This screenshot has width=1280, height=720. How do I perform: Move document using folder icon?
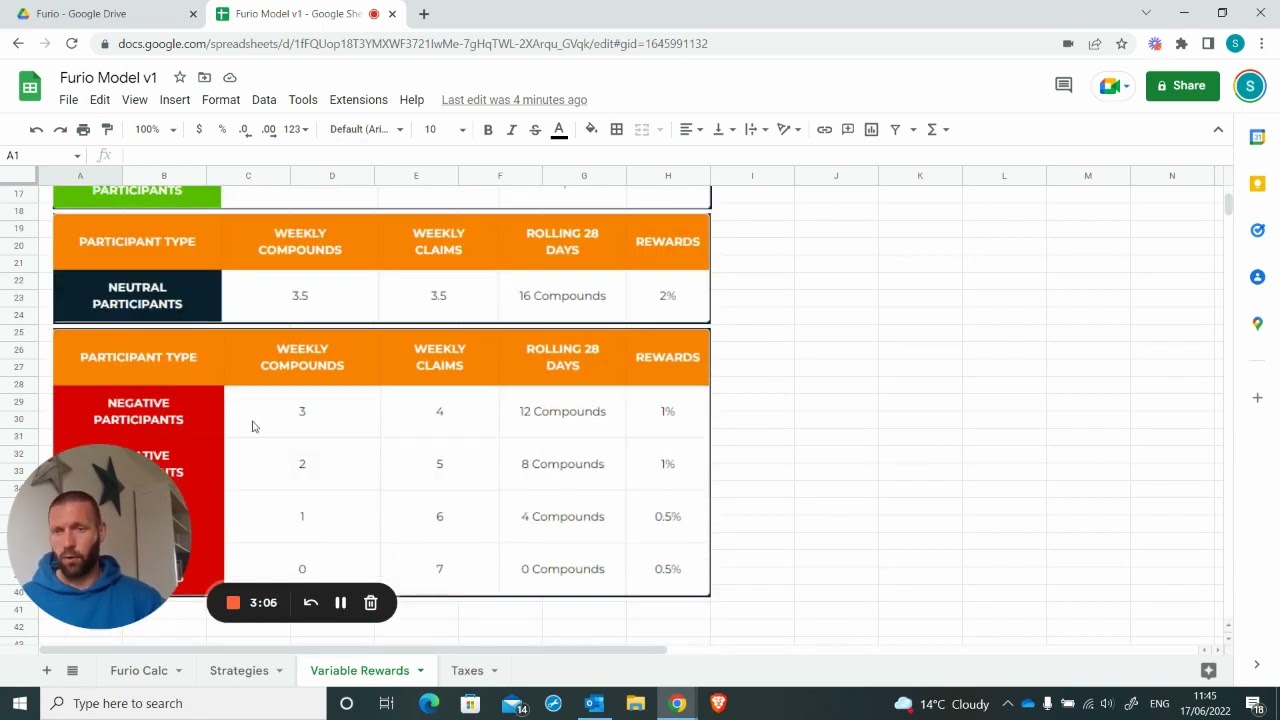pos(204,77)
